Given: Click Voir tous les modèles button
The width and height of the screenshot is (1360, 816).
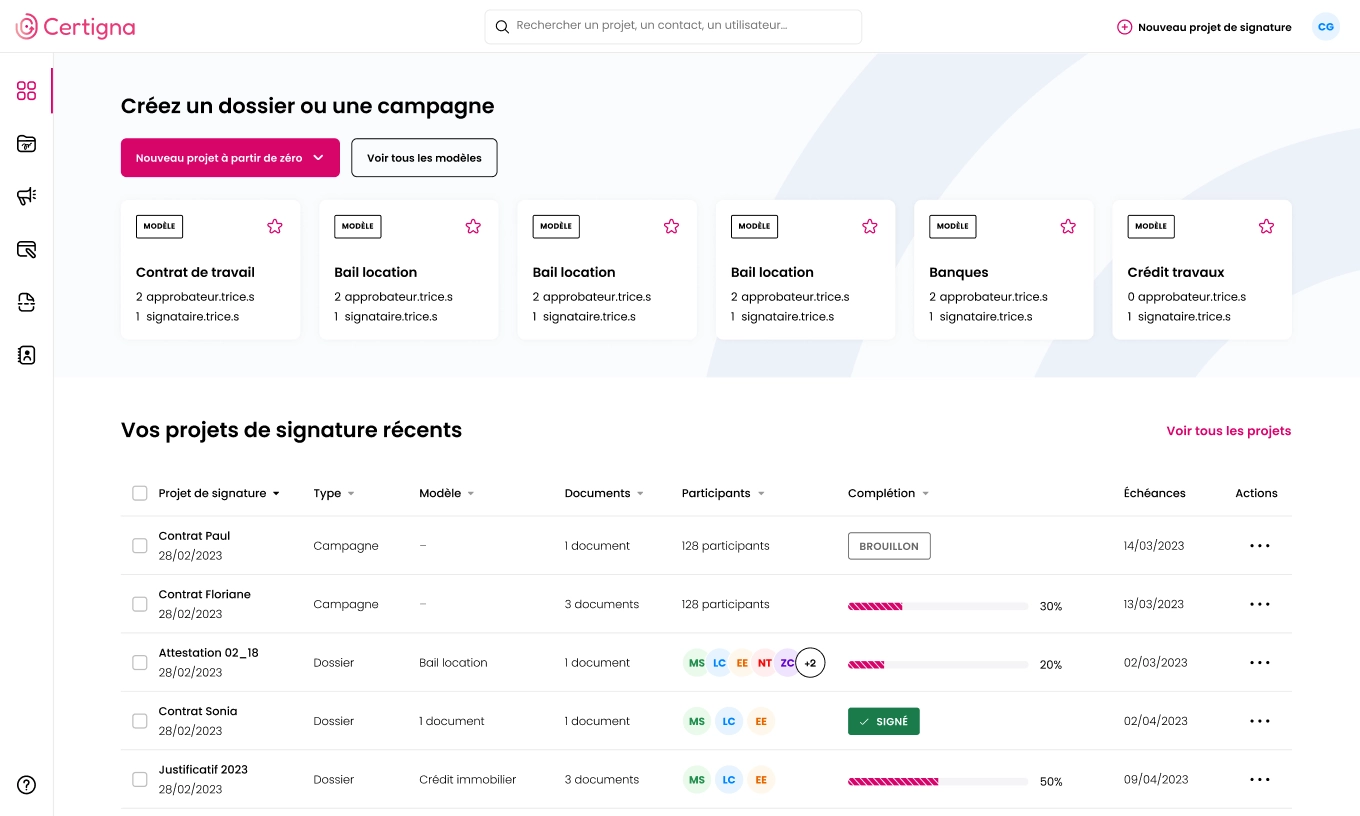Looking at the screenshot, I should [x=424, y=158].
